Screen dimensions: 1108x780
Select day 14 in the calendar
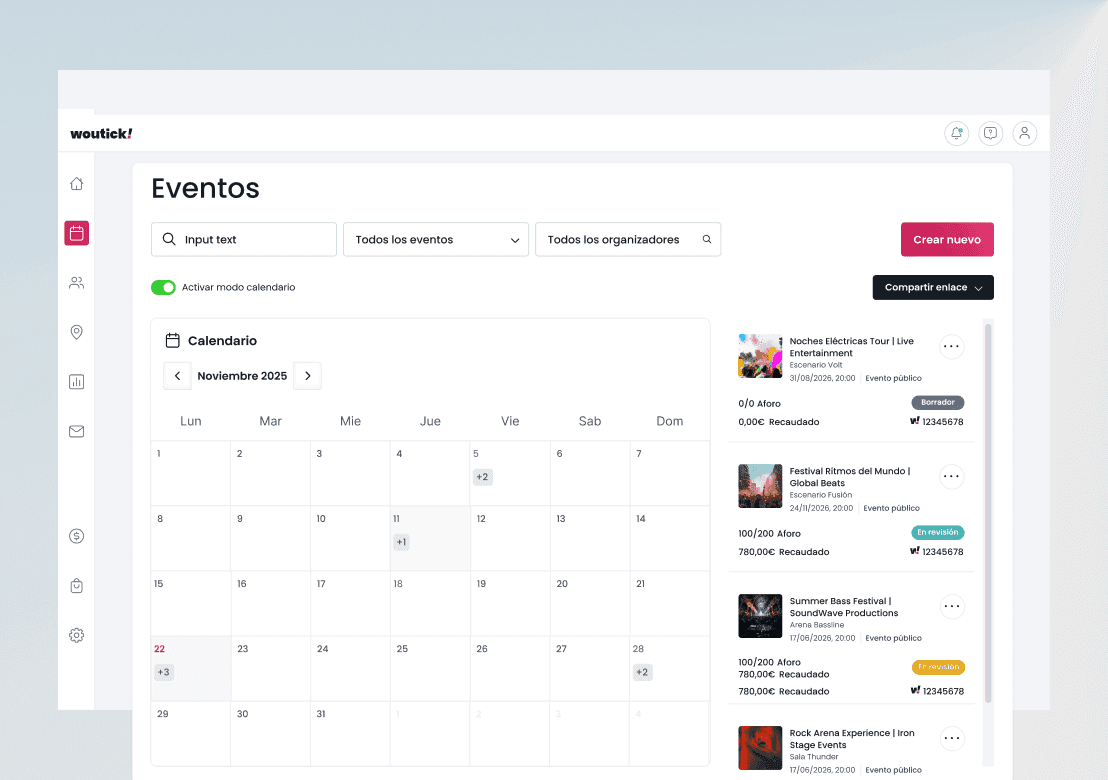[x=669, y=538]
